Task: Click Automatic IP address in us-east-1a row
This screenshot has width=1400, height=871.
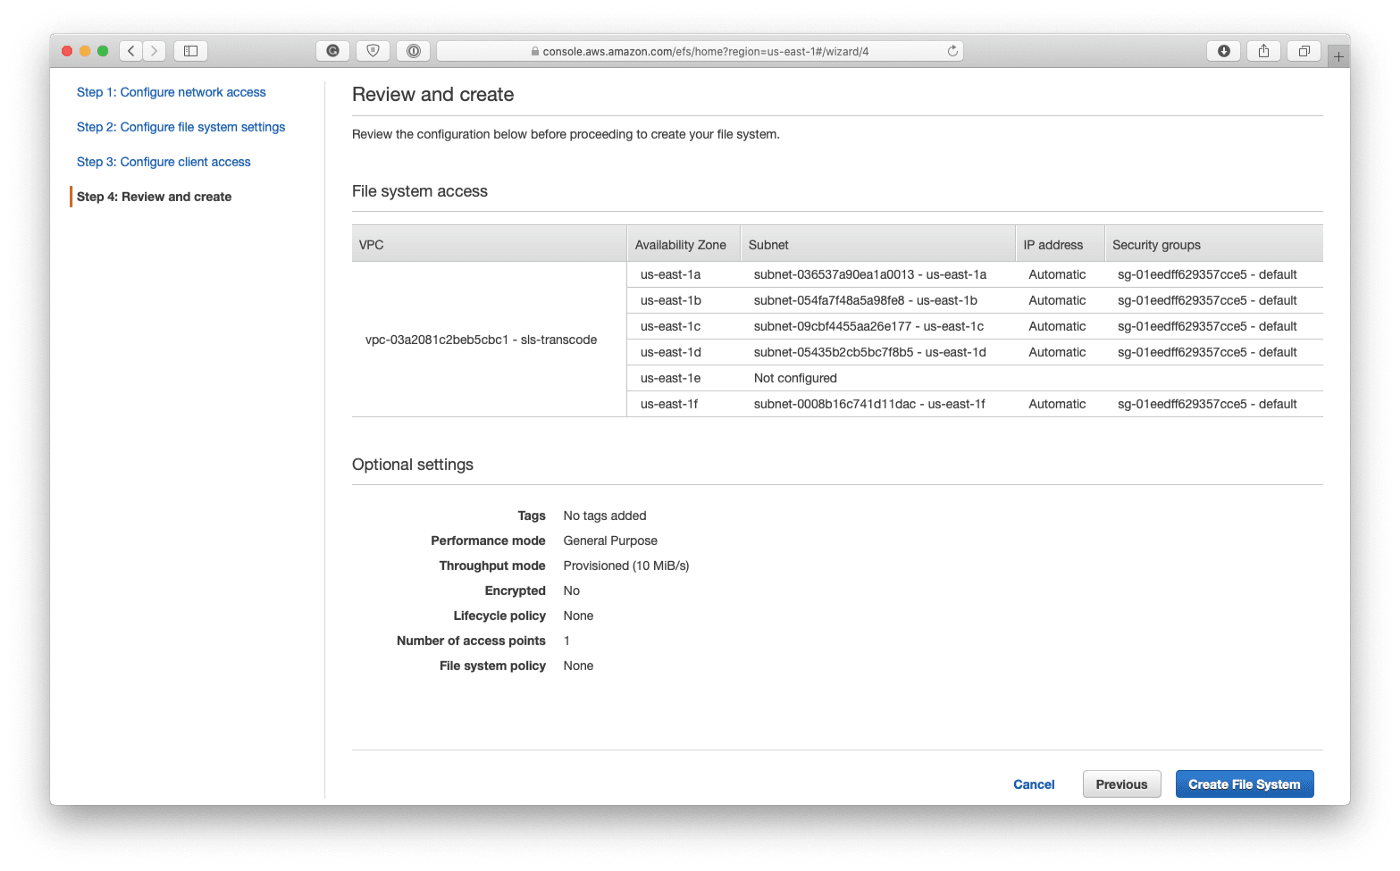Action: [x=1057, y=275]
